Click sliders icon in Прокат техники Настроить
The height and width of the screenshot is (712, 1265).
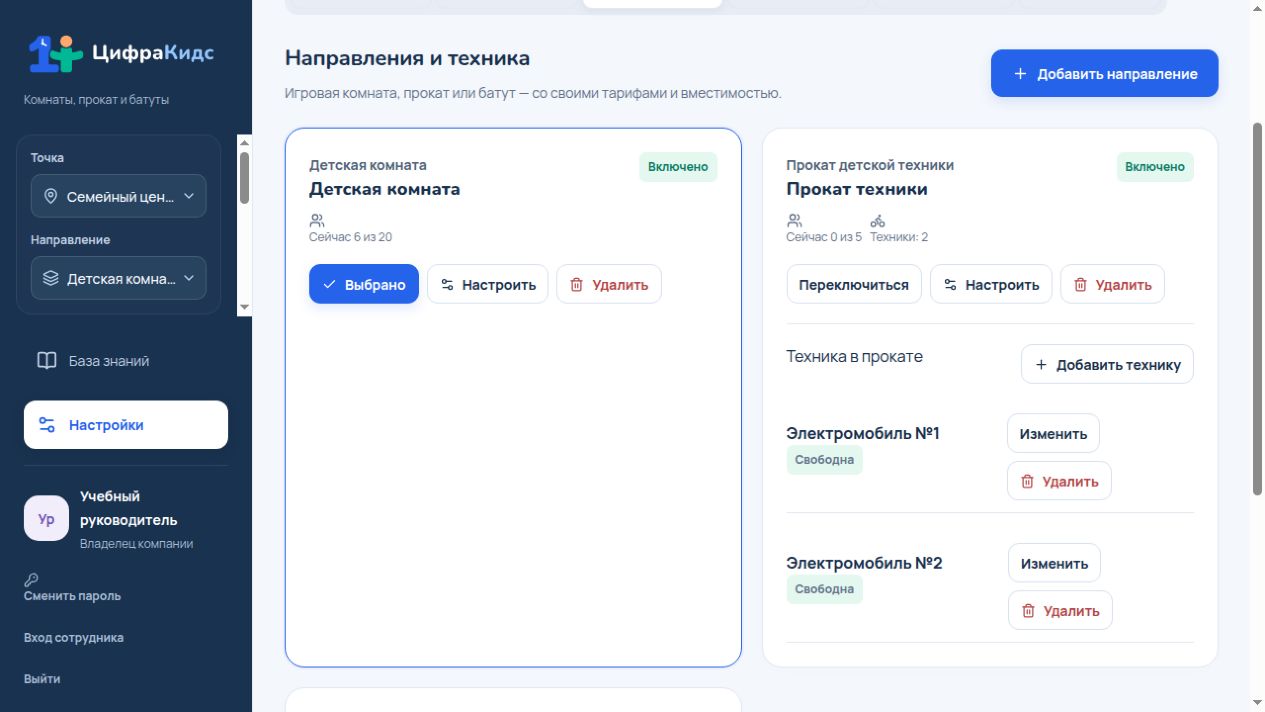[x=950, y=285]
